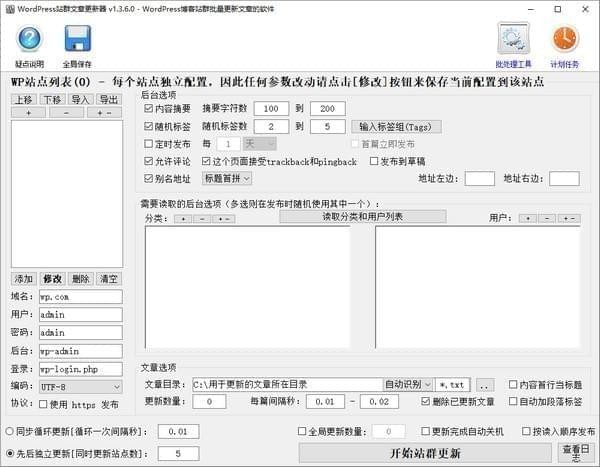The width and height of the screenshot is (600, 467).
Task: Click the 每篇间隔秒 minimum field 0.01
Action: (x=325, y=402)
